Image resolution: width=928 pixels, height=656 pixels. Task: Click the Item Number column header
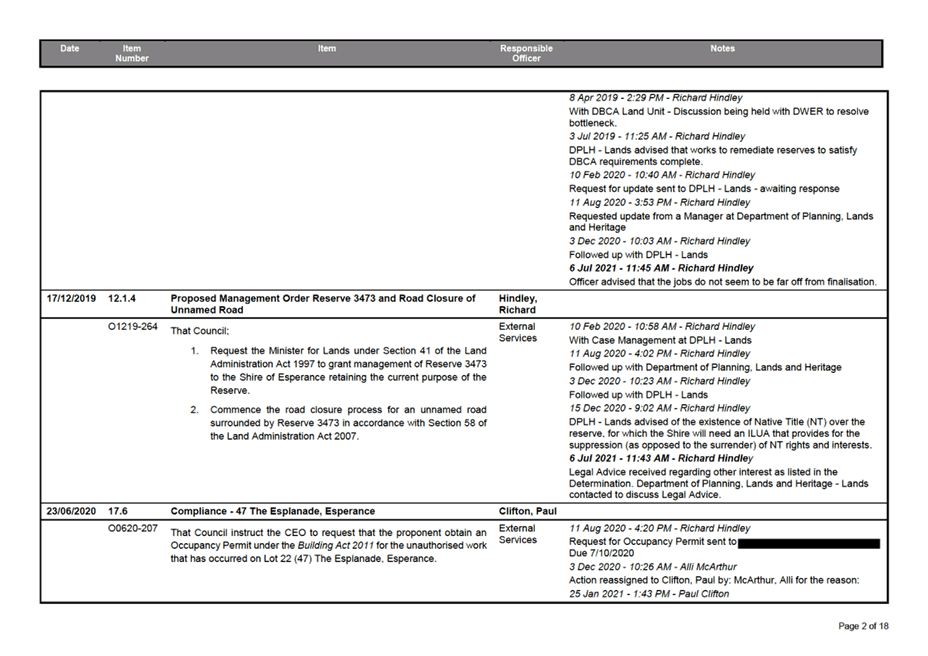click(132, 52)
